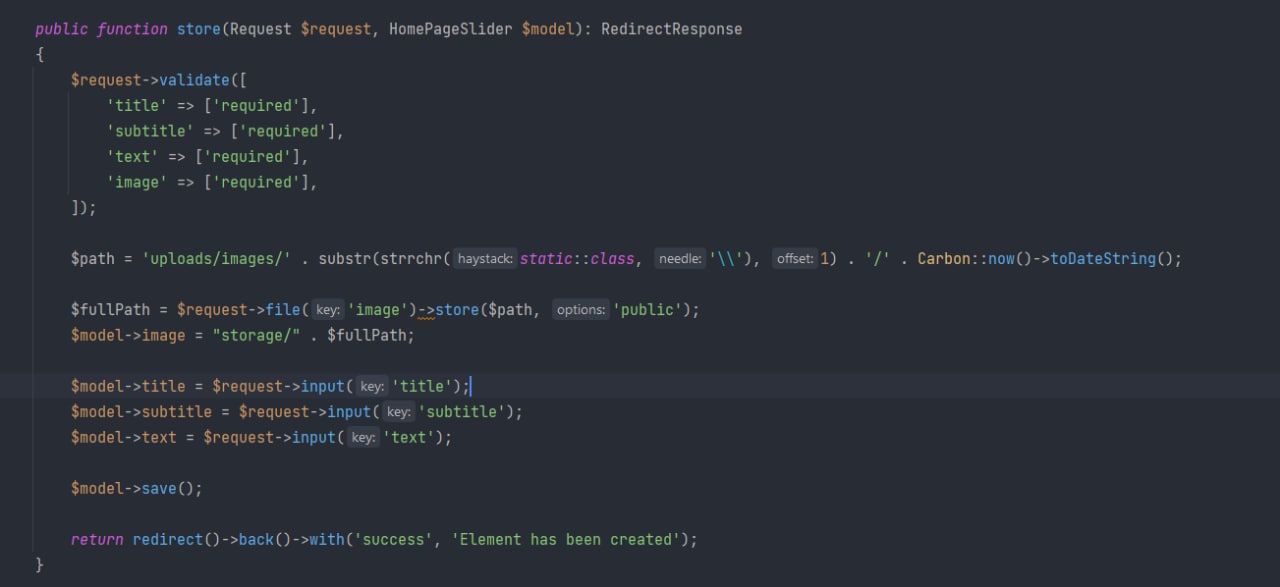Screen dimensions: 1280x587
Task: Click the 'subtitle' key in the validate array
Action: [x=150, y=131]
